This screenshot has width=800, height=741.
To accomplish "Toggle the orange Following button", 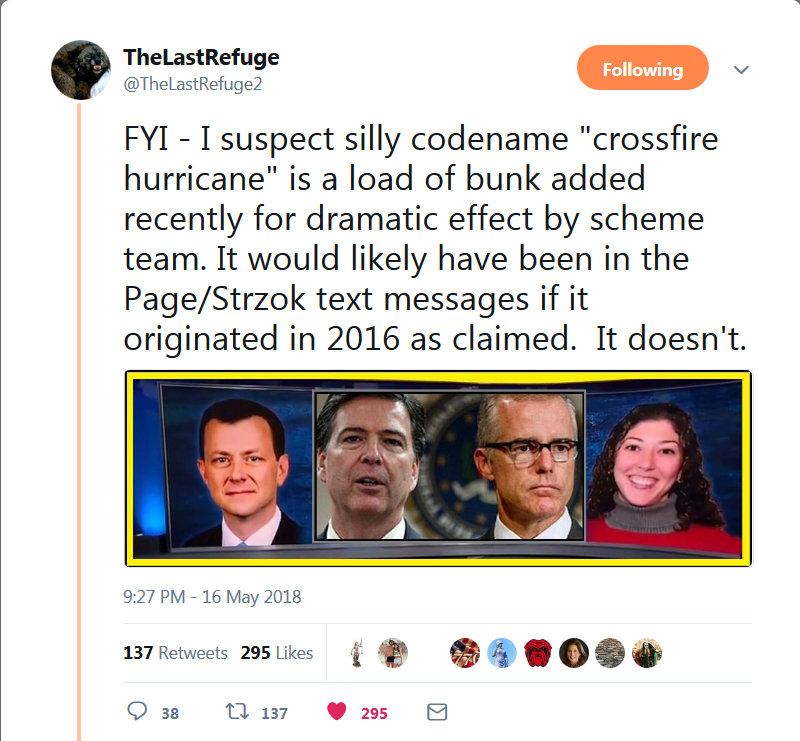I will coord(642,70).
